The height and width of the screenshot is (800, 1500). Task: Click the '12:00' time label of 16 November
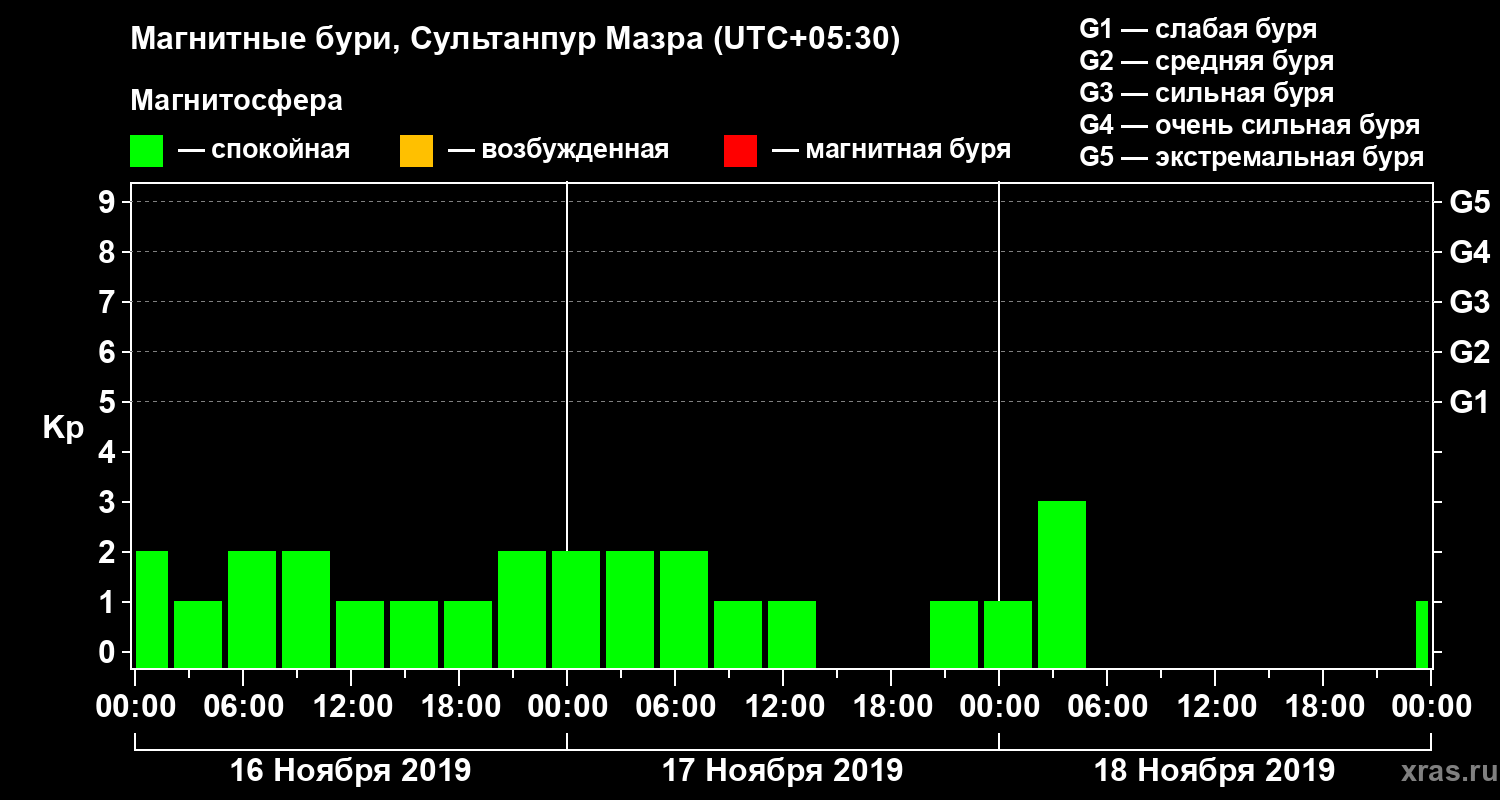[x=351, y=706]
